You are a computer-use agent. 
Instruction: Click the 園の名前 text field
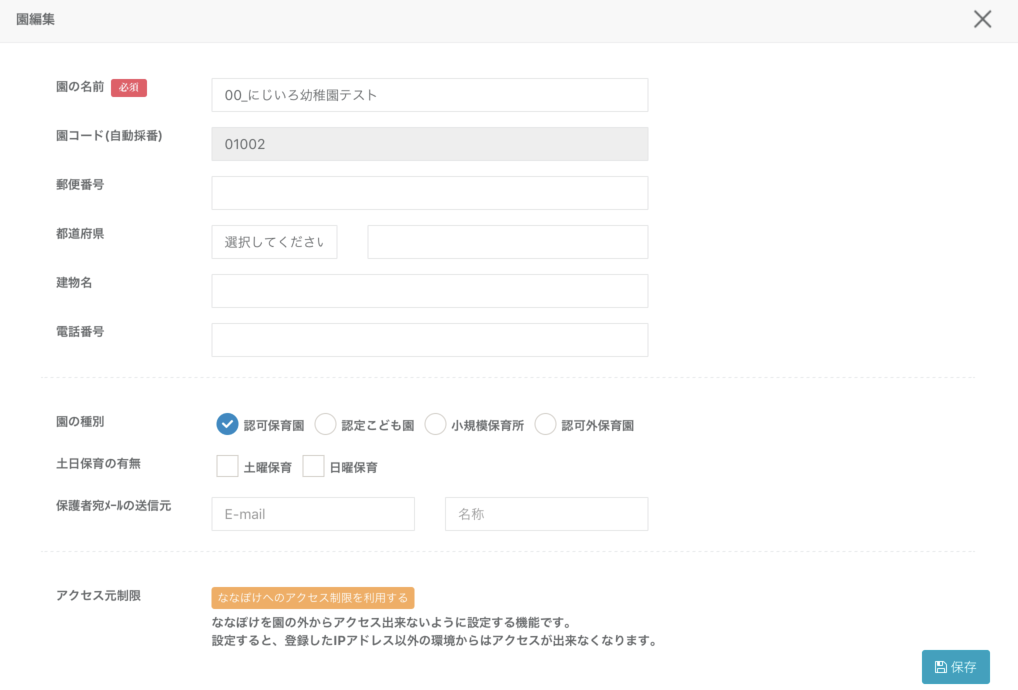point(429,95)
